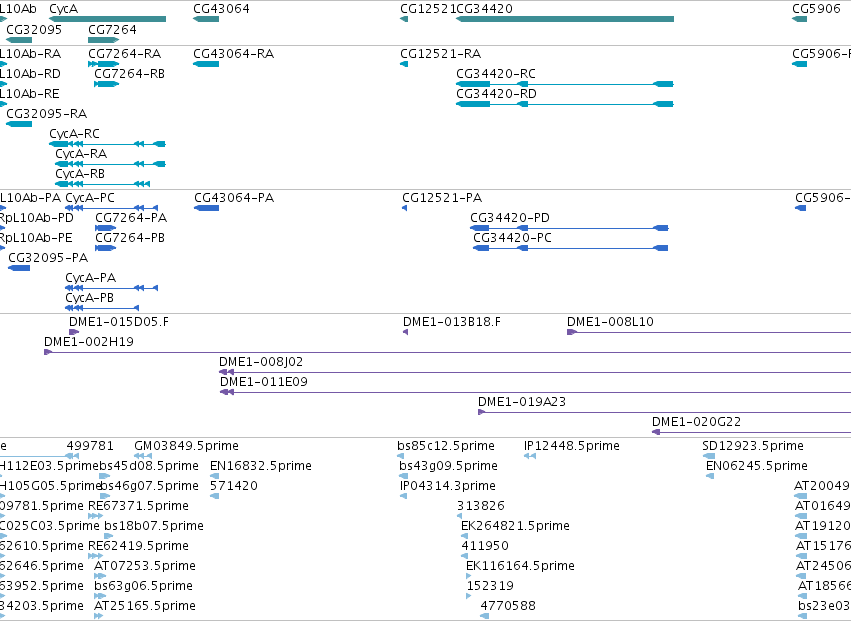Click the 152319 feature label
This screenshot has width=851, height=621.
pos(491,587)
